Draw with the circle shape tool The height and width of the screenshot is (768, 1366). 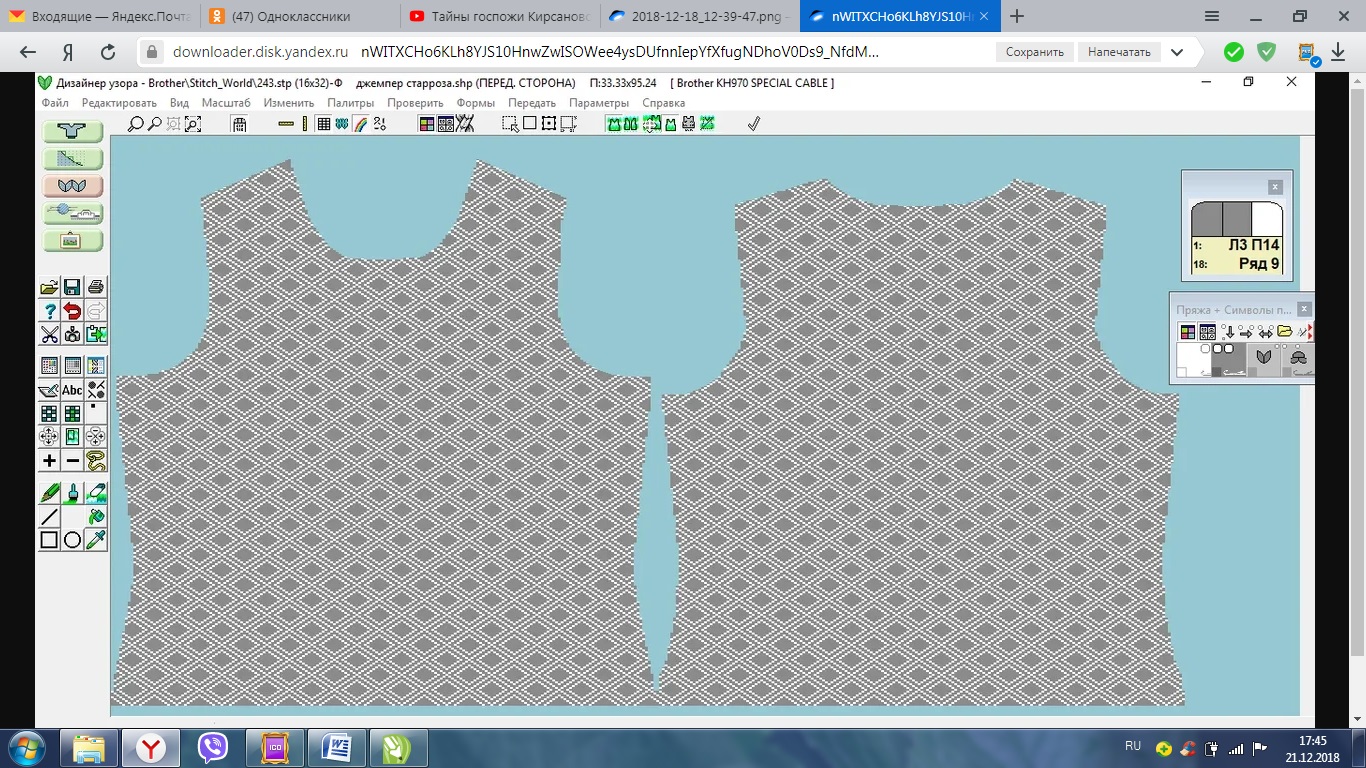tap(72, 540)
